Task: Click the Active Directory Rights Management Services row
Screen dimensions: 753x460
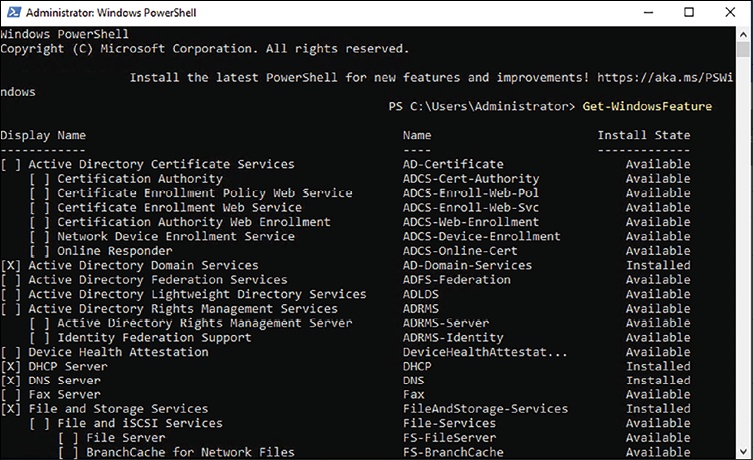Action: tap(346, 309)
